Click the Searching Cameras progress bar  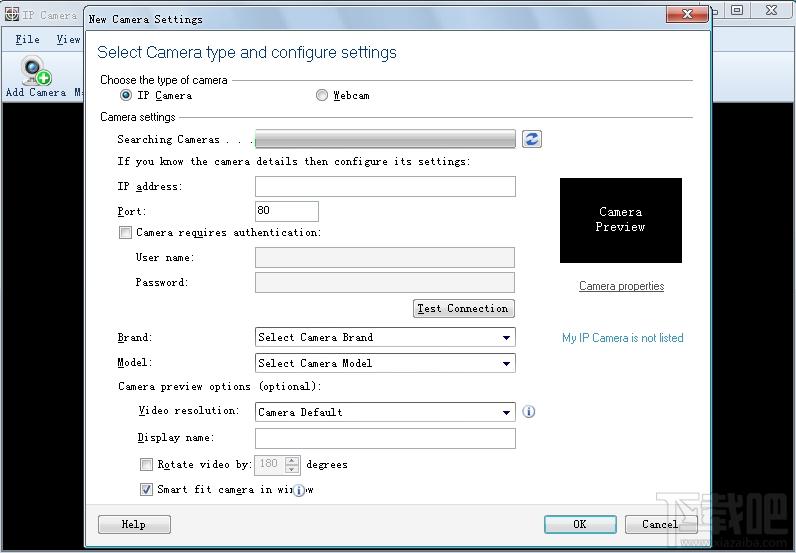point(385,139)
